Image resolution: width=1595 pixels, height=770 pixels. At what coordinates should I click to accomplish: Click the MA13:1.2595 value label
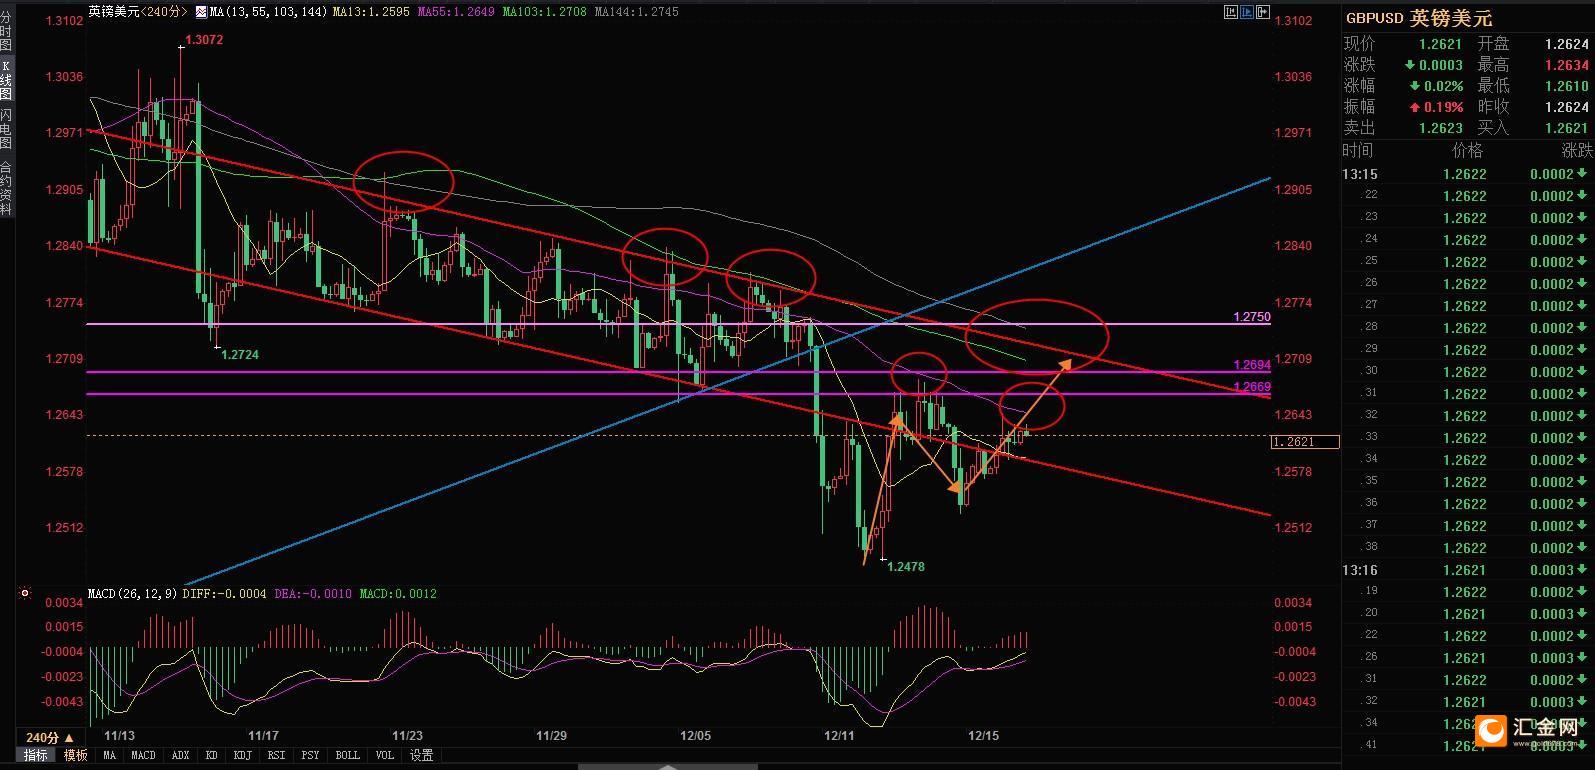click(369, 12)
